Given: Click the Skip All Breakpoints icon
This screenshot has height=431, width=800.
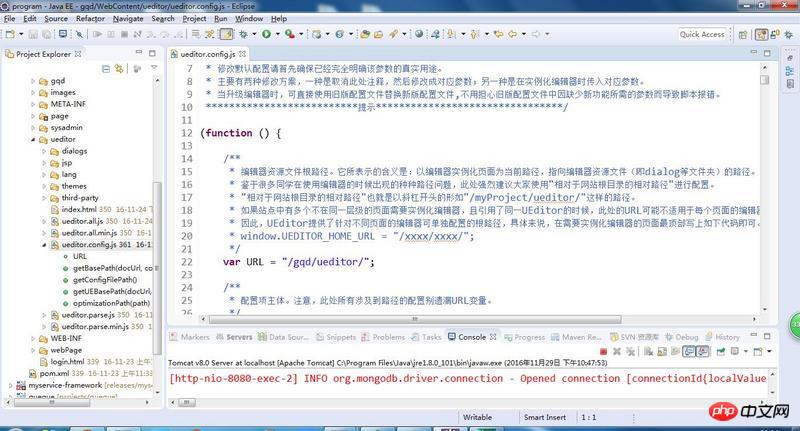Looking at the screenshot, I should point(79,34).
